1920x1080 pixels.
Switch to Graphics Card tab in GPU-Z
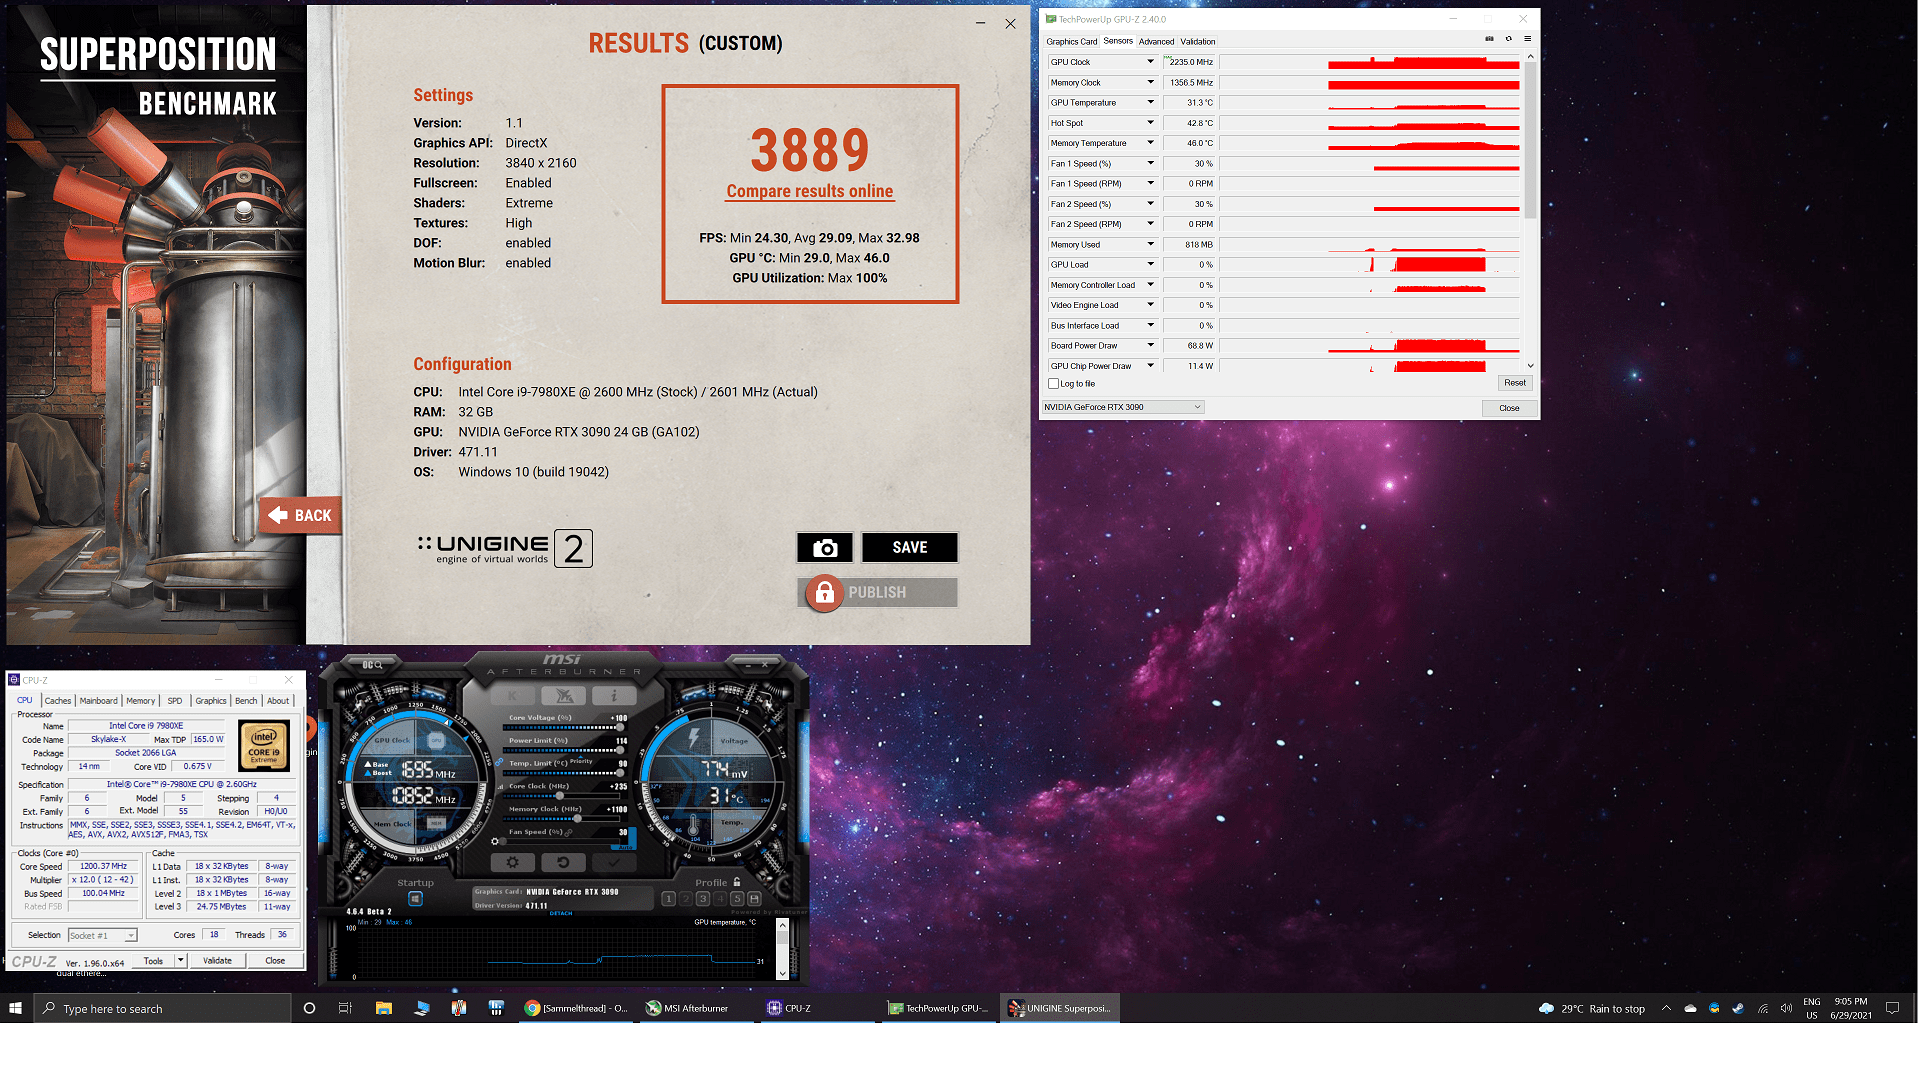click(x=1072, y=42)
